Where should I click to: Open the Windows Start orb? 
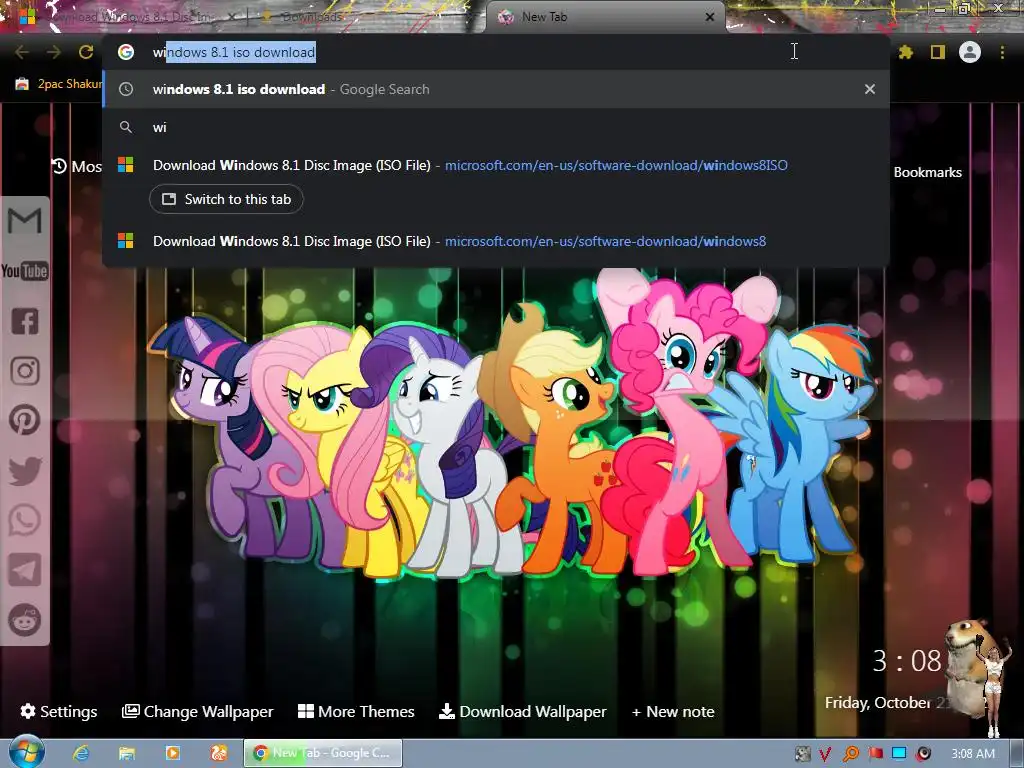pos(26,753)
